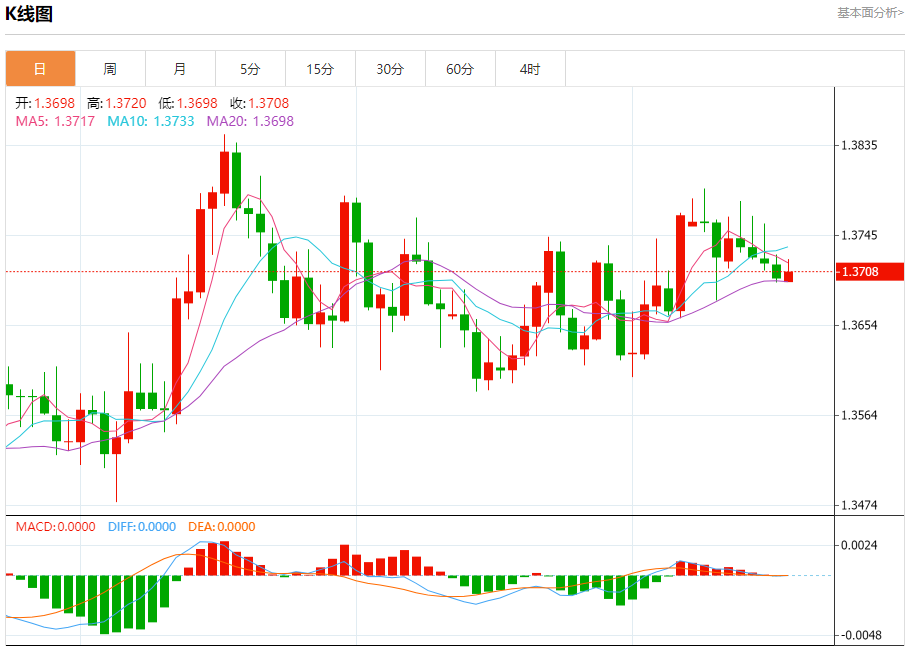Click the 1.3745 price axis label
Image resolution: width=908 pixels, height=646 pixels.
[859, 235]
